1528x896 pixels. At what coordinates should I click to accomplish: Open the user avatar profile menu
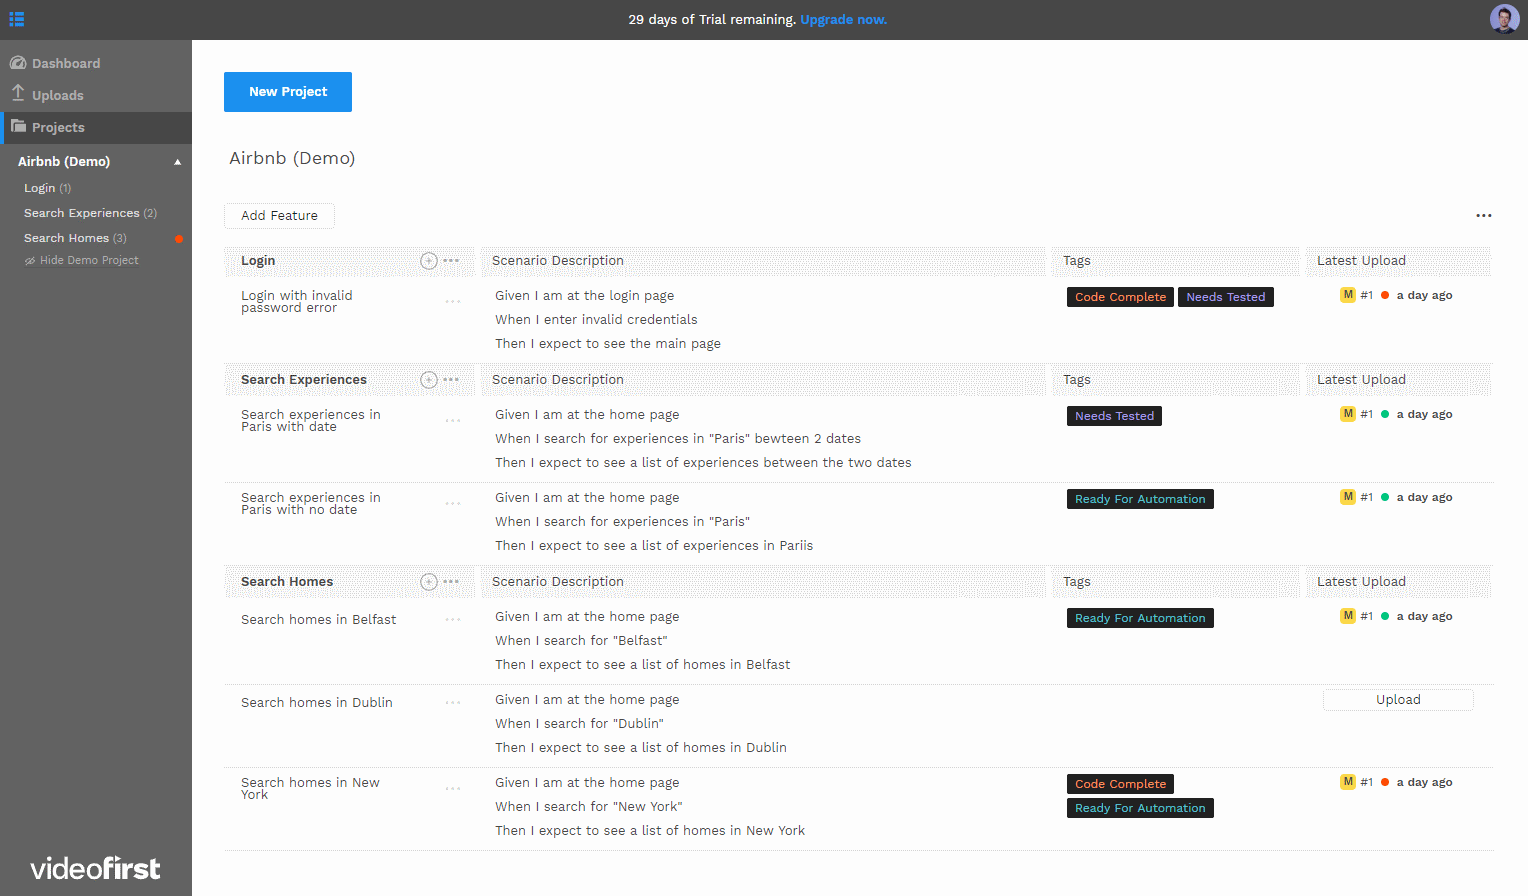coord(1504,19)
